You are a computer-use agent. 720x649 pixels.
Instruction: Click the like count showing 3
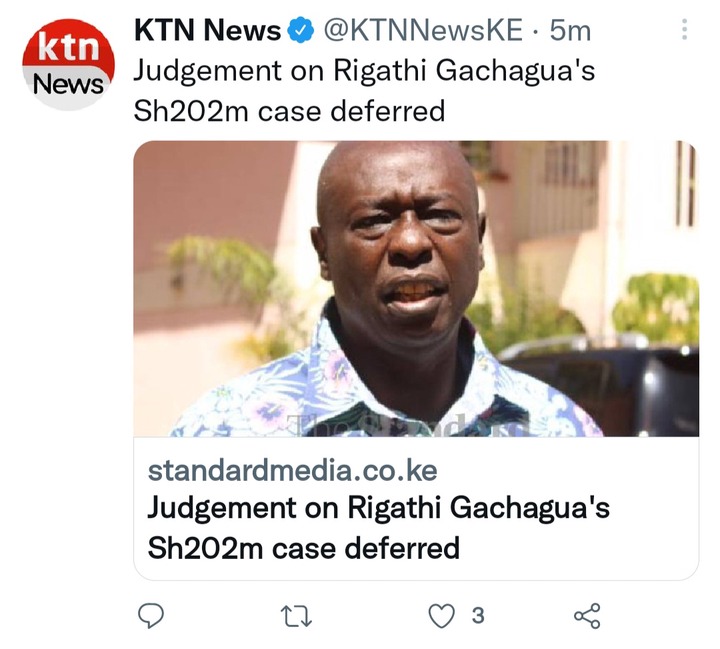coord(478,615)
